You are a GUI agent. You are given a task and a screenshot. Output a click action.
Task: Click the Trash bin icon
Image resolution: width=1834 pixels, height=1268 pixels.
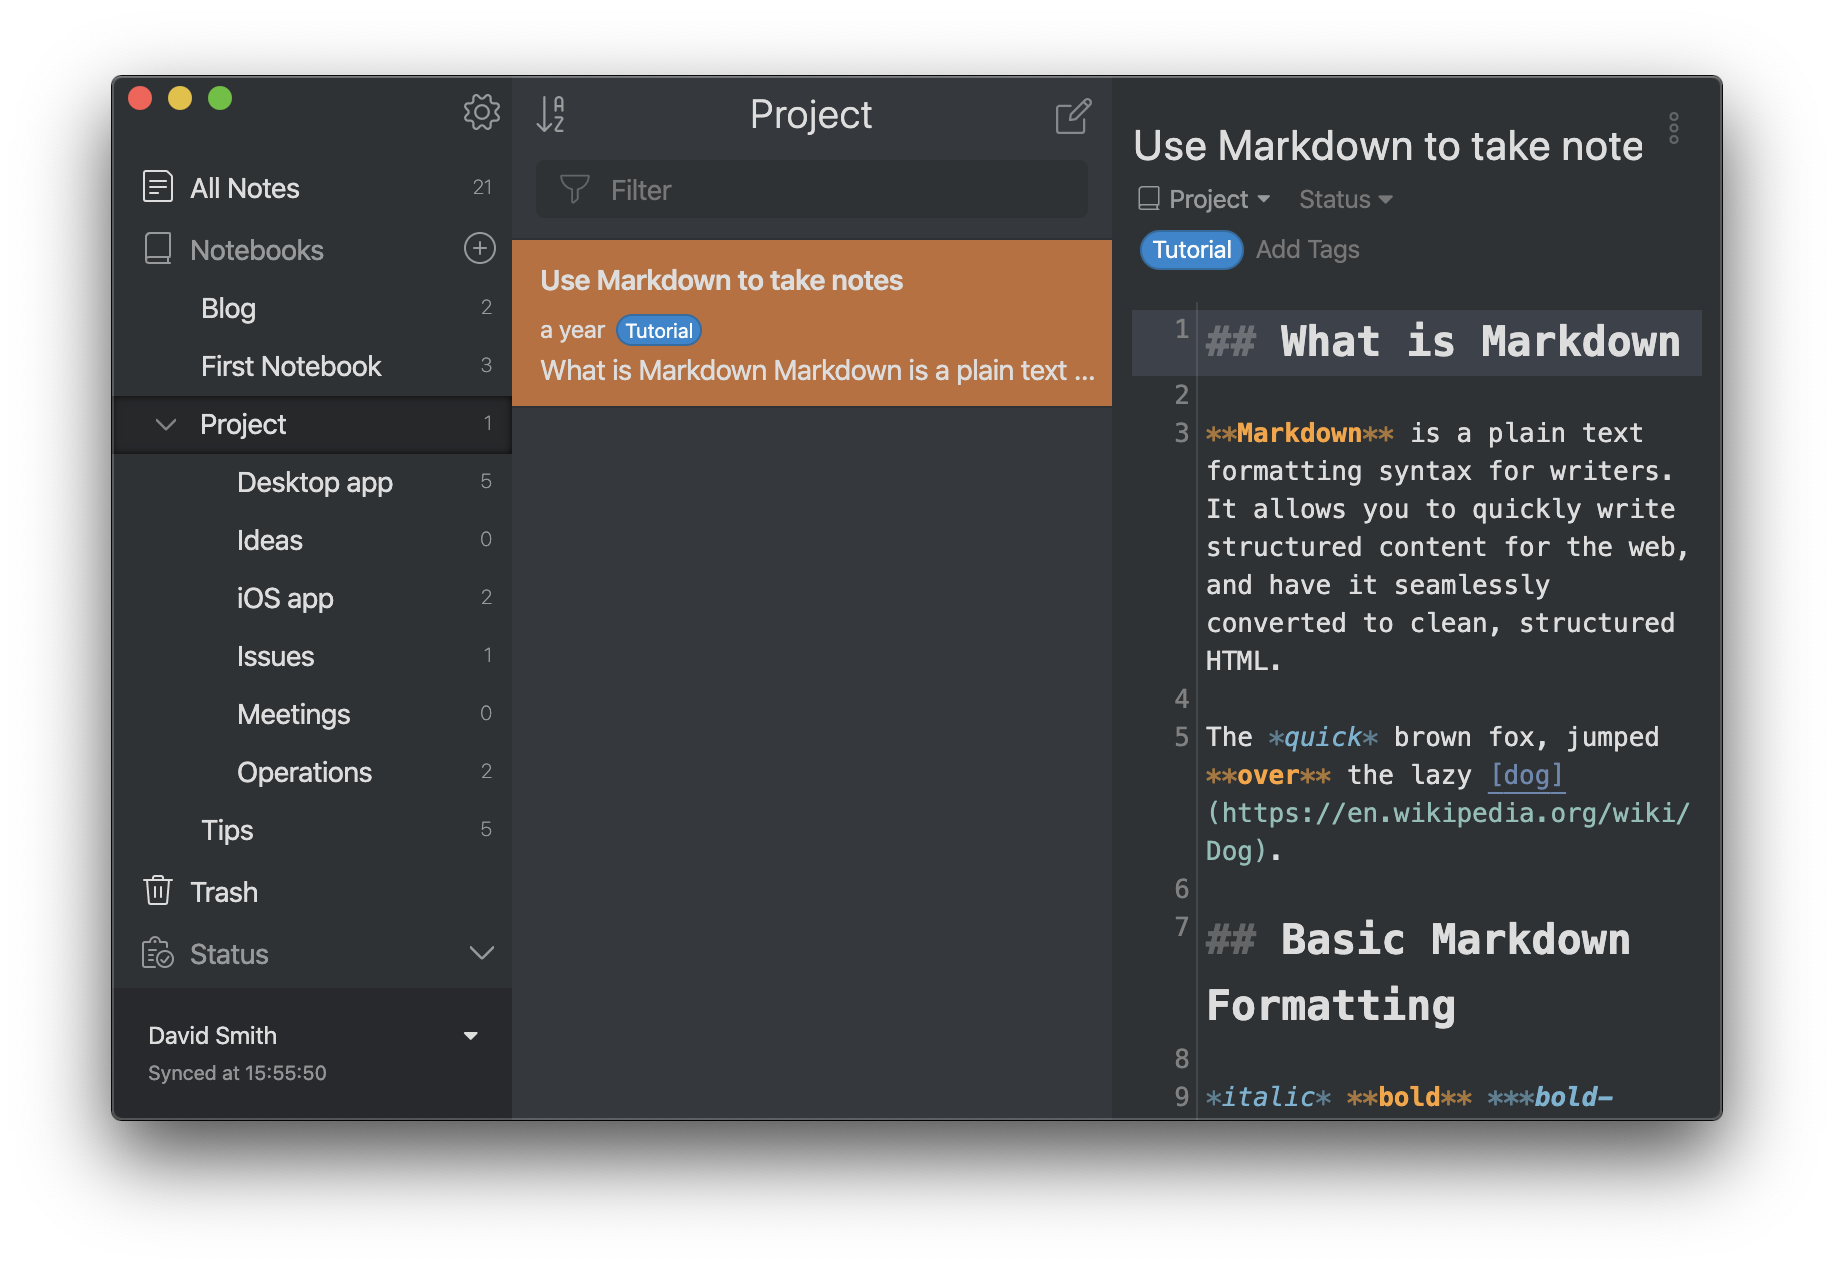158,891
